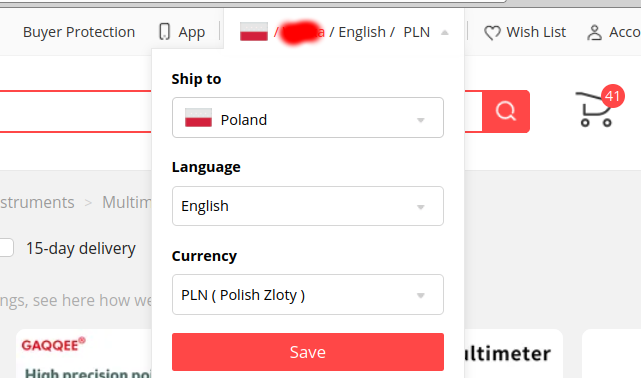Open the App menu item
The width and height of the screenshot is (641, 378).
coord(192,32)
